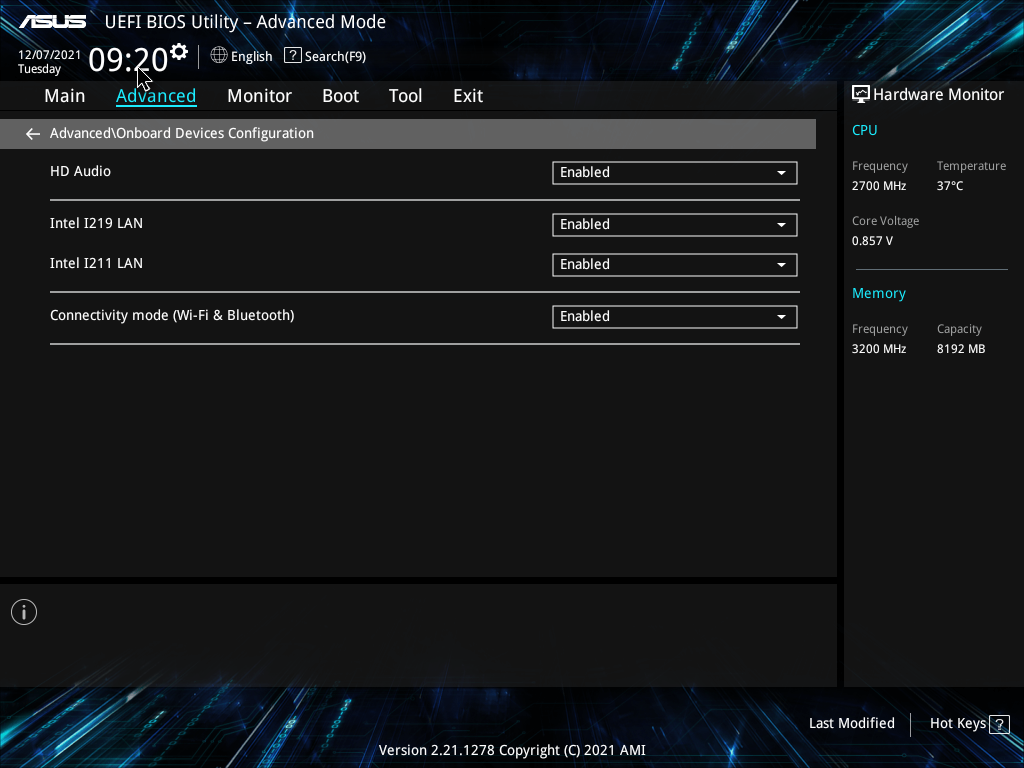The width and height of the screenshot is (1024, 768).
Task: Click Search(F9) label
Action: click(x=335, y=57)
